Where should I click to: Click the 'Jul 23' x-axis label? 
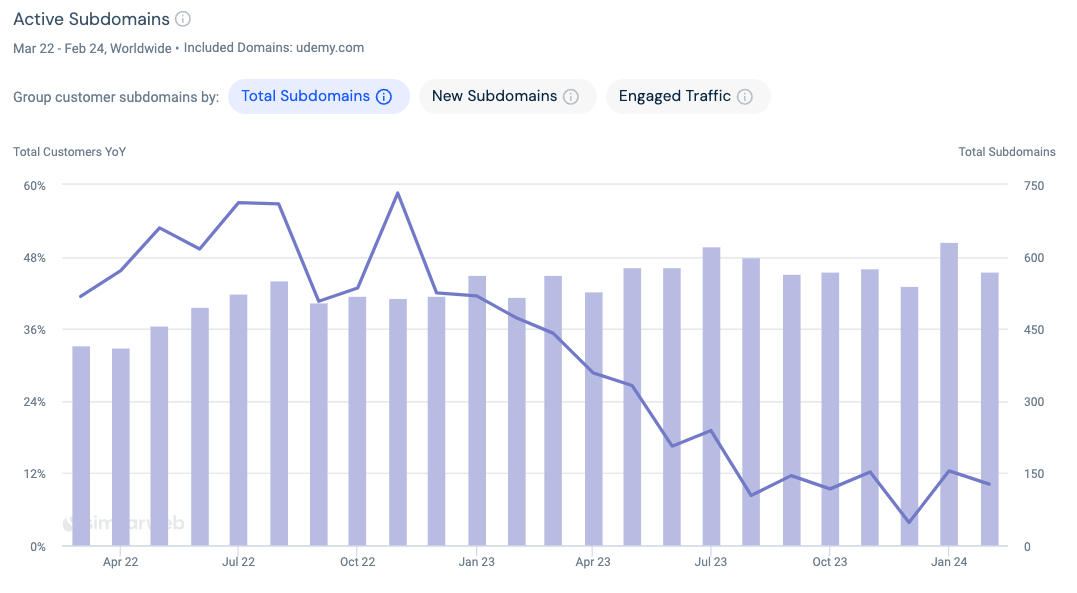click(711, 562)
